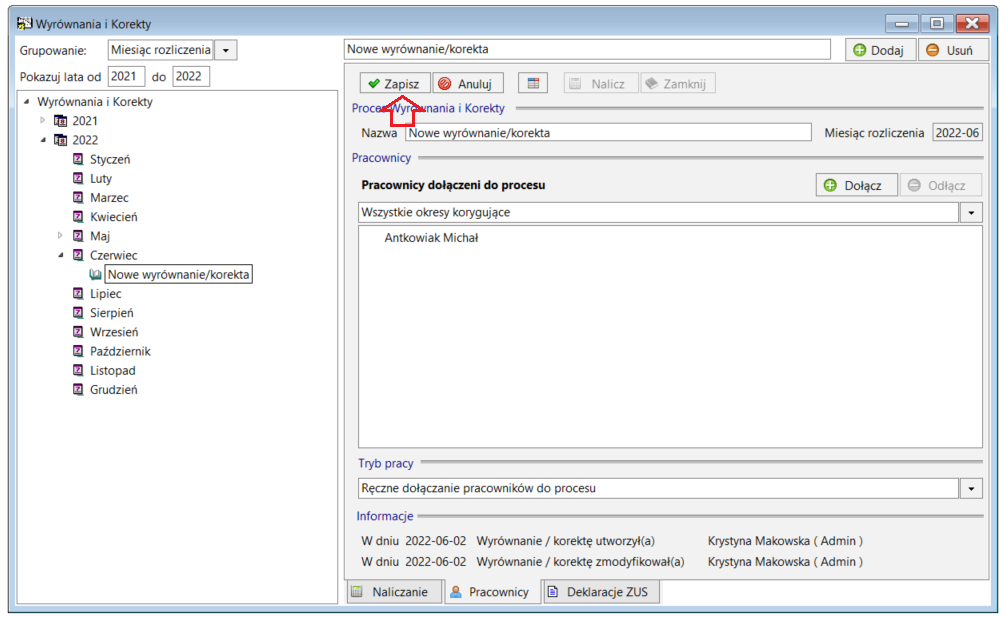Screen dimensions: 1004x619
Task: Open Wszystkie okresy korygujące dropdown
Action: pyautogui.click(x=971, y=213)
